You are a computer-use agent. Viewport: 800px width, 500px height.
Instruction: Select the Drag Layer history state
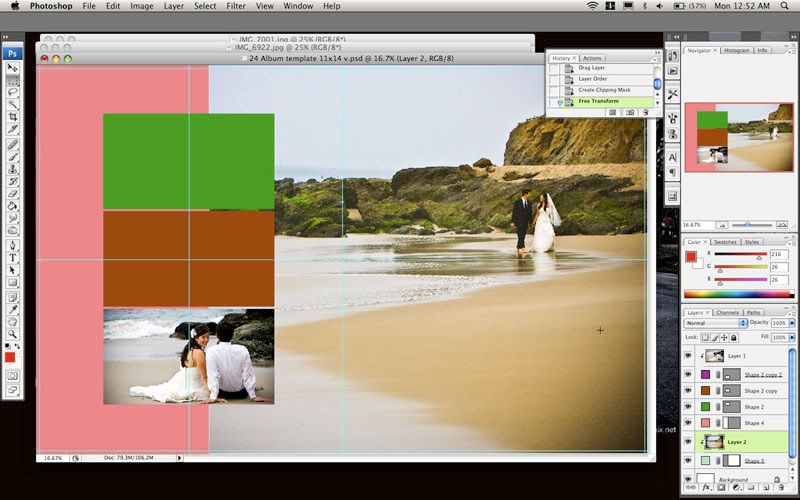(600, 68)
